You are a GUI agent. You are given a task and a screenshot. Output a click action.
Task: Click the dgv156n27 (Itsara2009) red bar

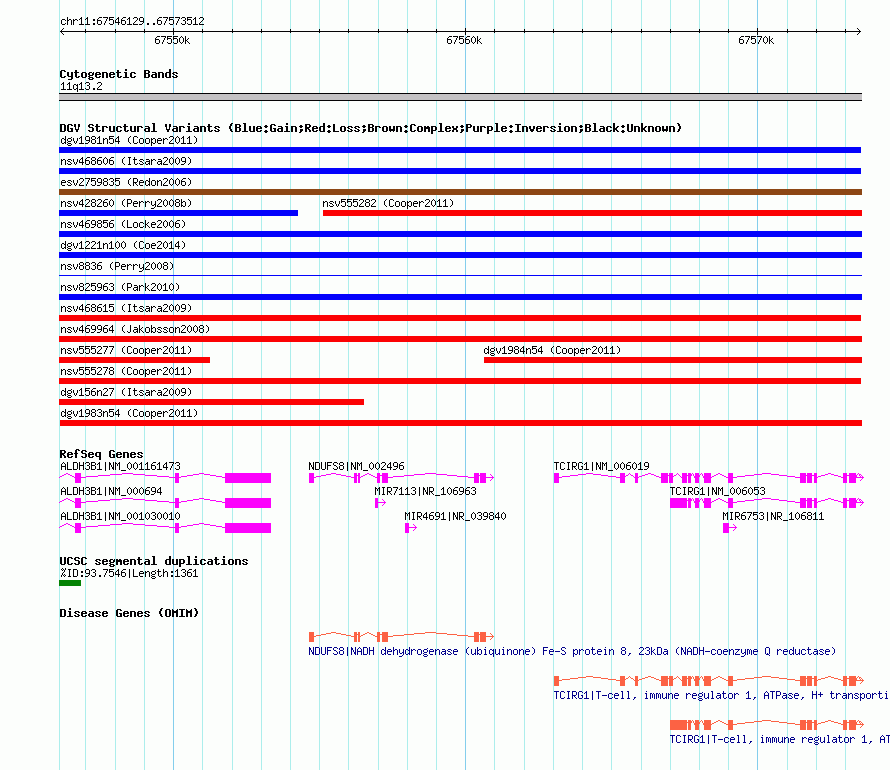211,402
